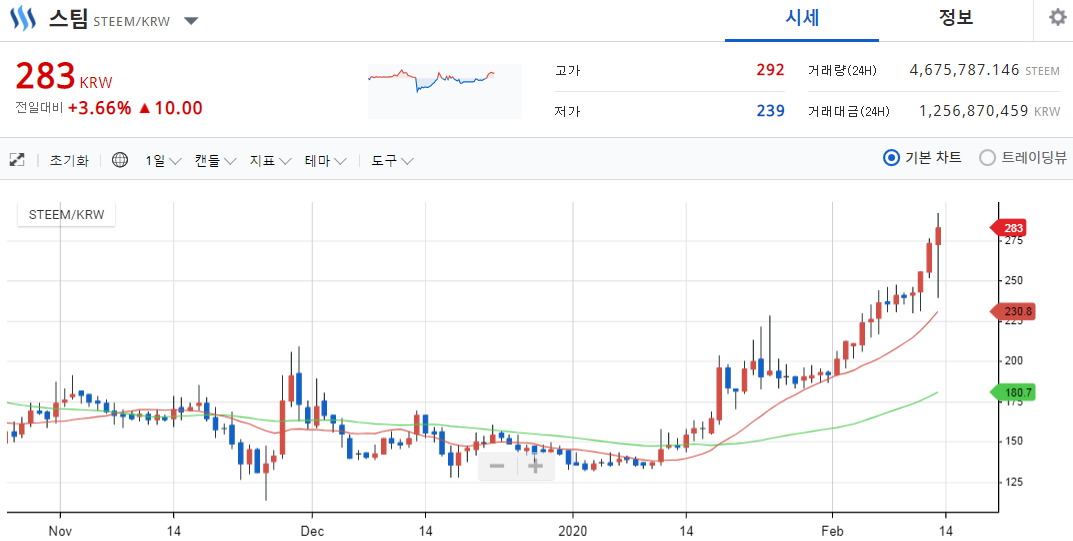Open the settings gear icon
Screen dimensions: 1073x541
click(x=1057, y=18)
